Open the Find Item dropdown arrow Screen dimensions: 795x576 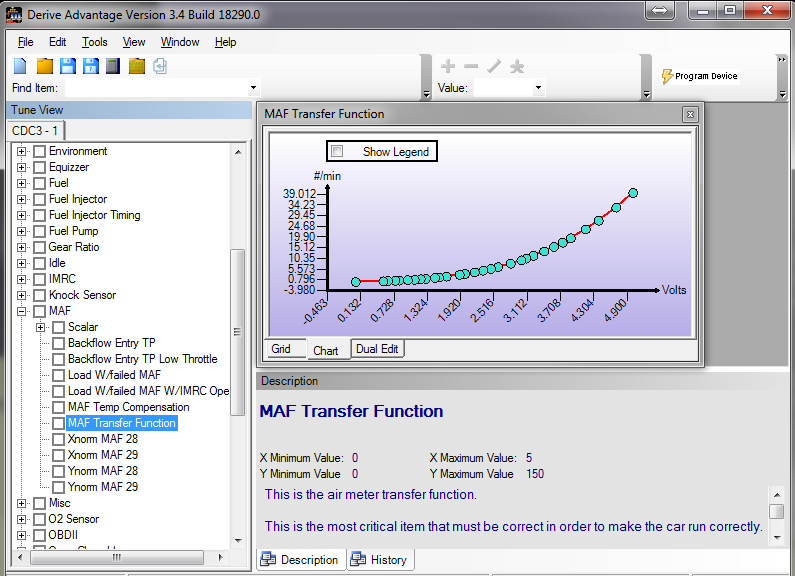click(253, 88)
